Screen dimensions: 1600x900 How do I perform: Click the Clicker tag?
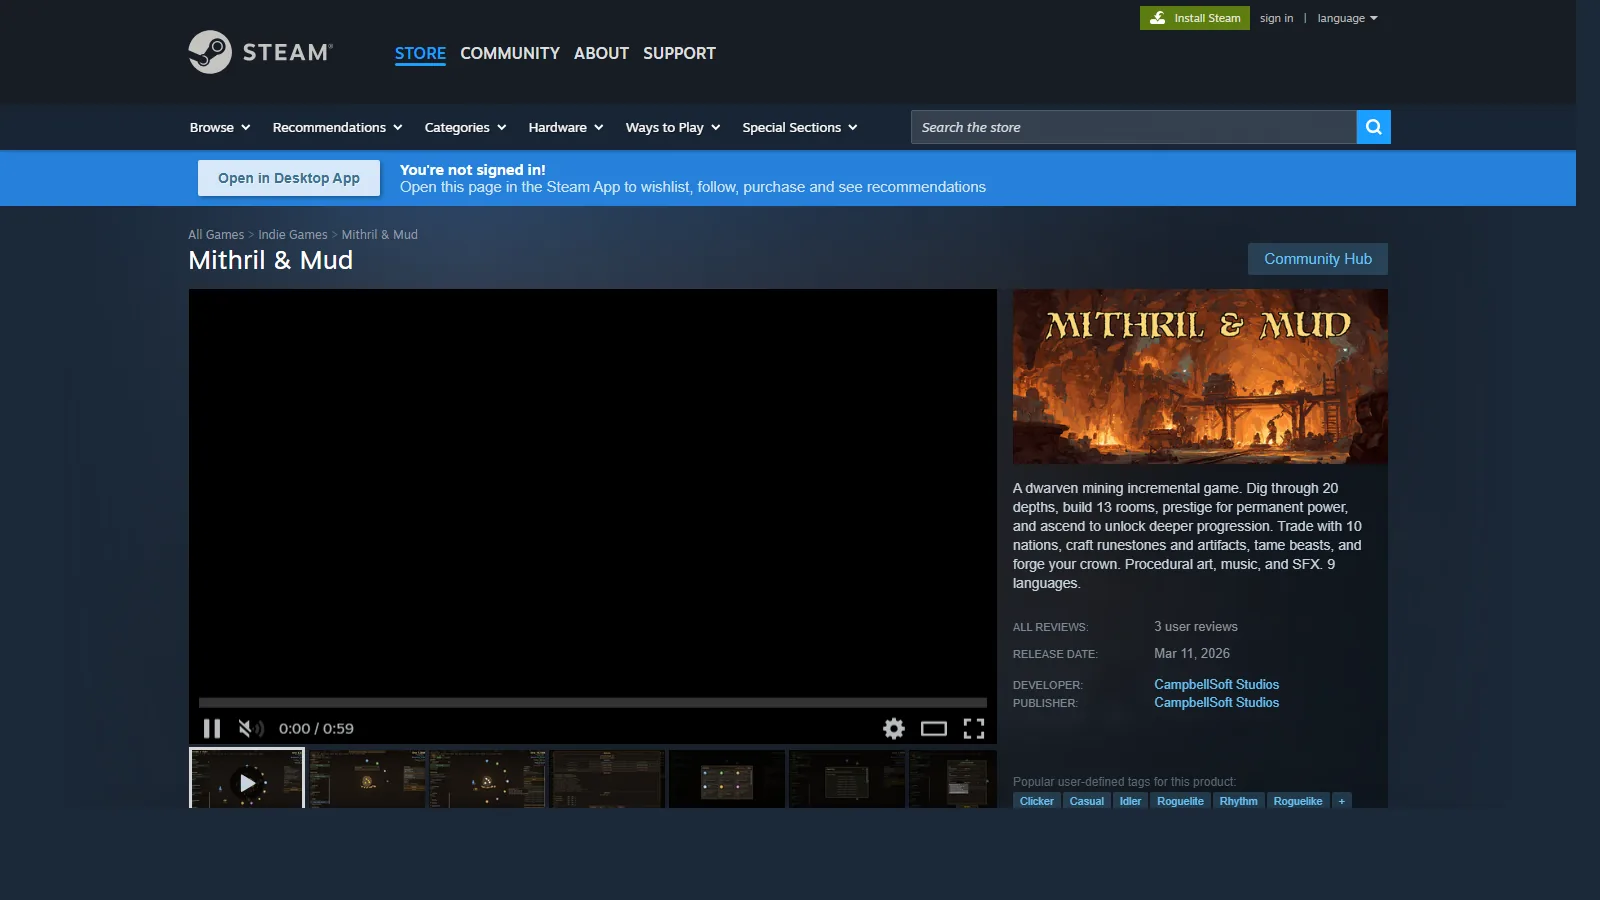tap(1037, 801)
